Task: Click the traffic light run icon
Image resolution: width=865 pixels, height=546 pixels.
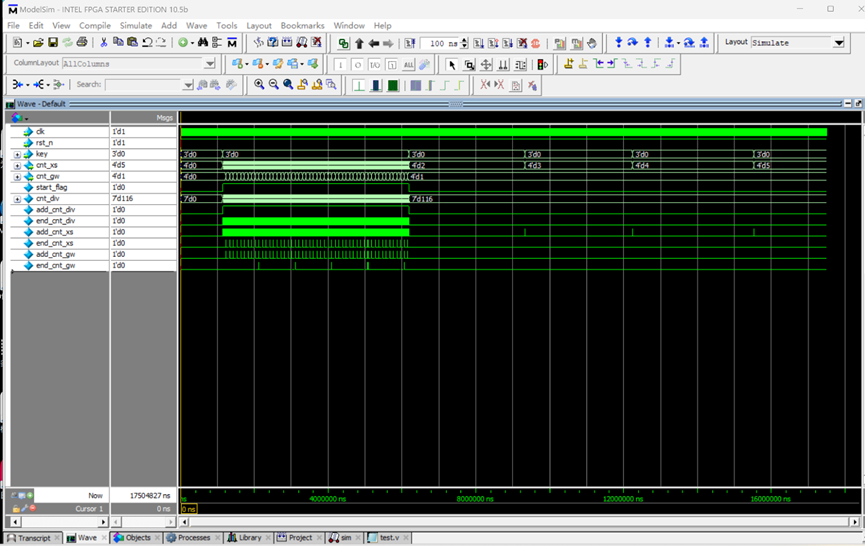Action: coord(542,65)
